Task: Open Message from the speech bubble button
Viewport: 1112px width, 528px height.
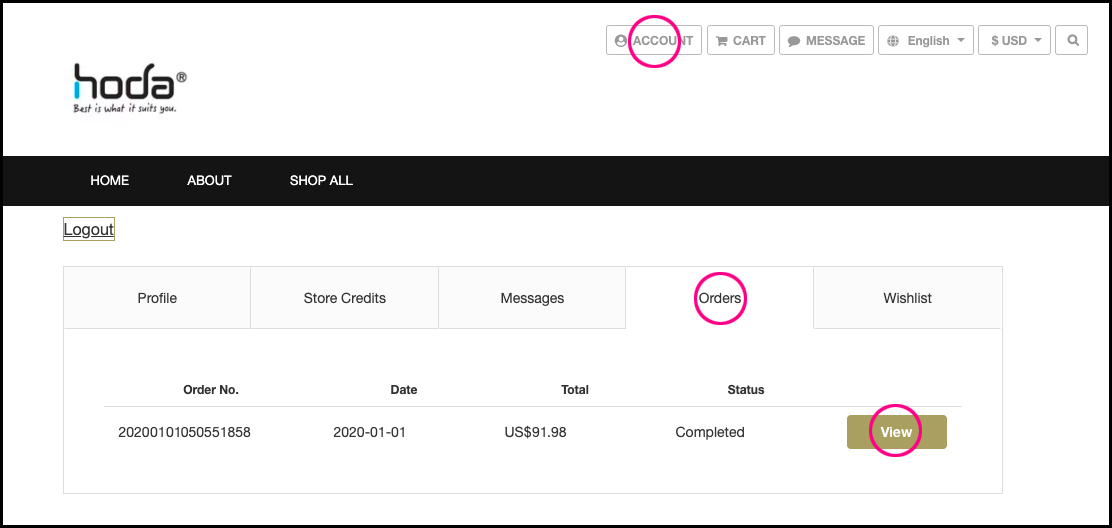Action: point(826,41)
